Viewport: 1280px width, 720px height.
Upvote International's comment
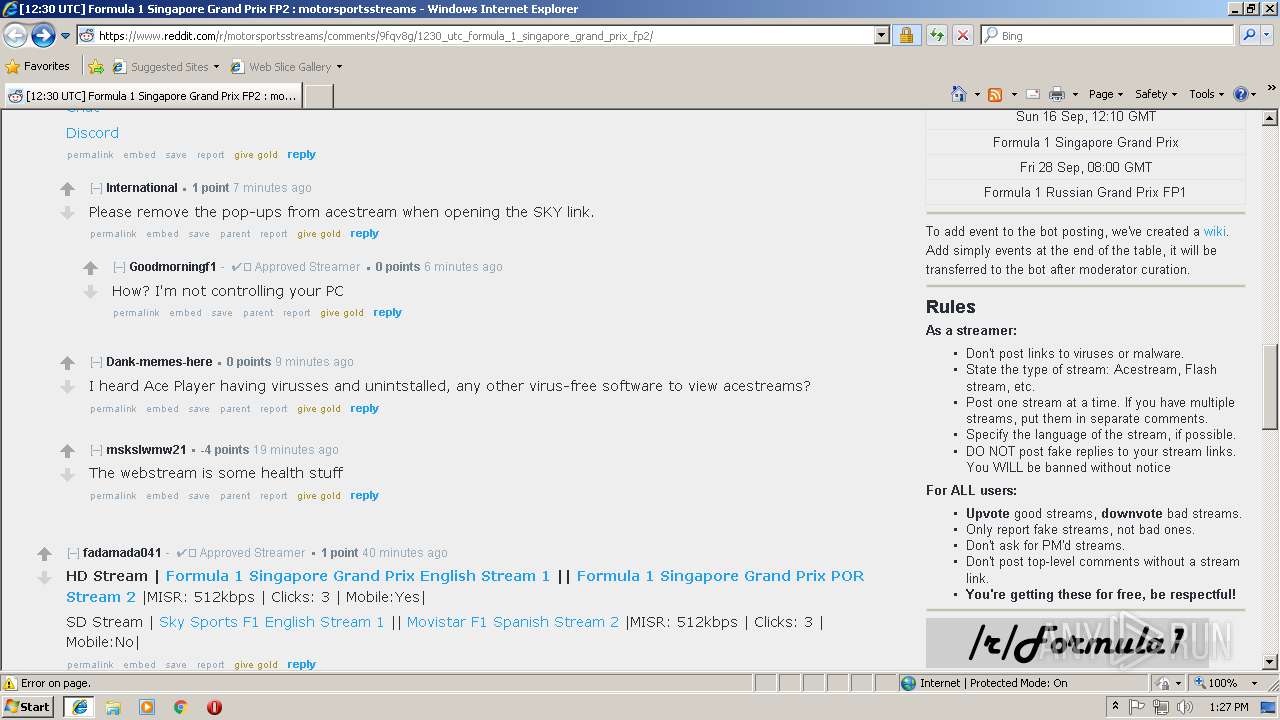coord(67,189)
